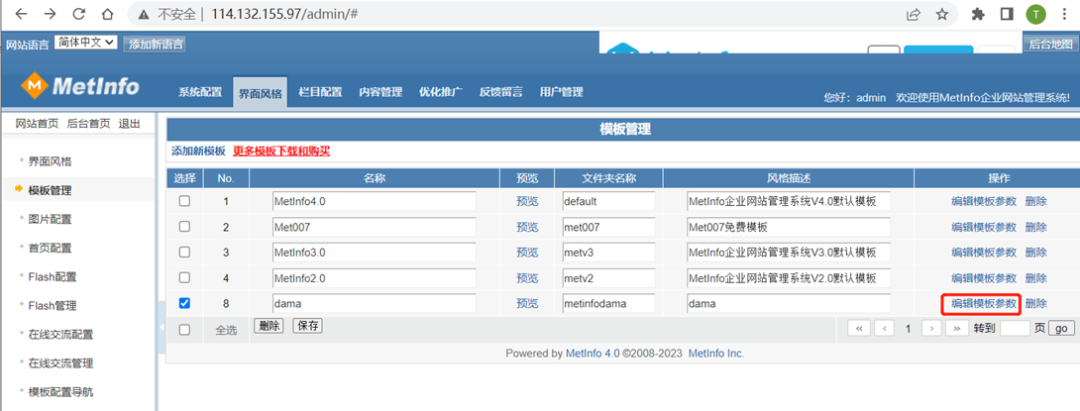1080x411 pixels.
Task: Click the browser address bar URL
Action: point(284,14)
